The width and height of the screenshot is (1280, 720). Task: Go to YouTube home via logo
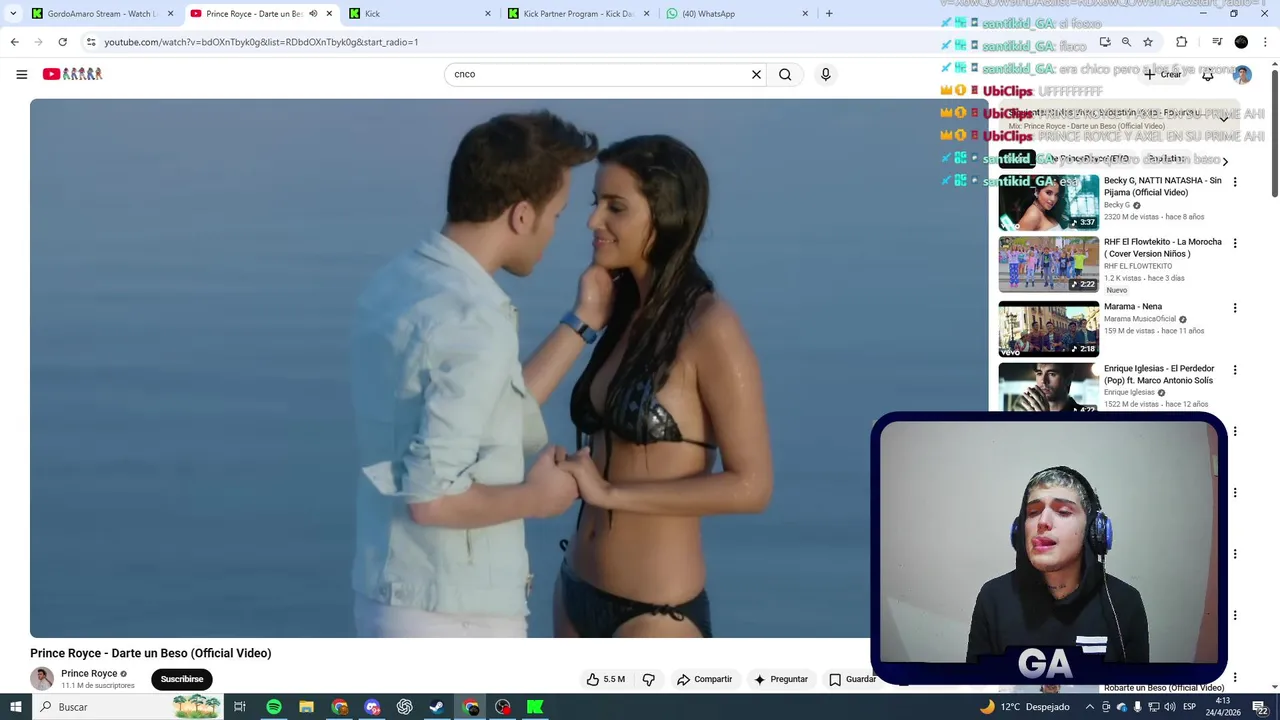72,74
